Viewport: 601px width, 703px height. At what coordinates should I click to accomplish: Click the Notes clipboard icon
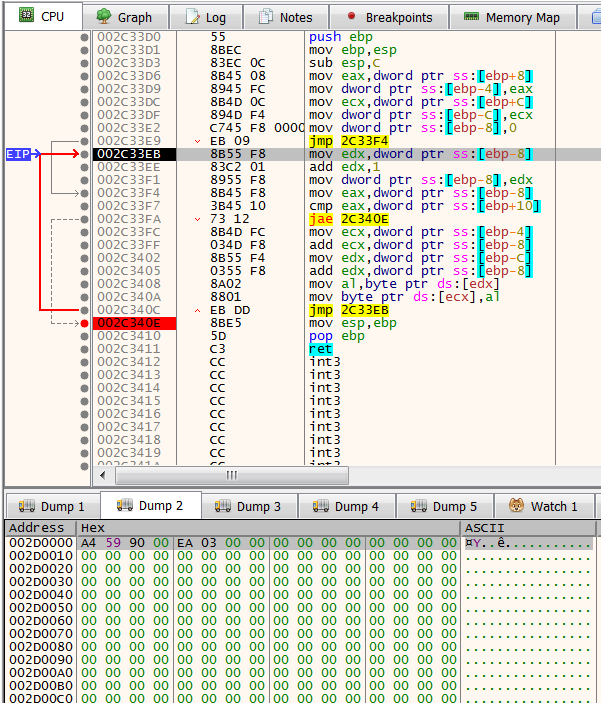(266, 17)
